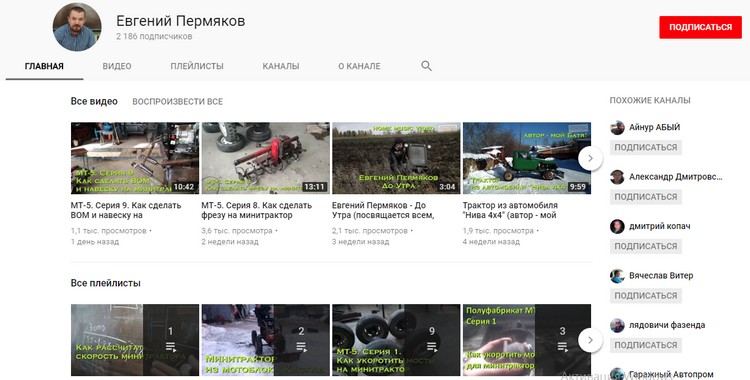Image resolution: width=750 pixels, height=380 pixels.
Task: Show next videos with the chevron in the Все видео row
Action: coord(590,158)
